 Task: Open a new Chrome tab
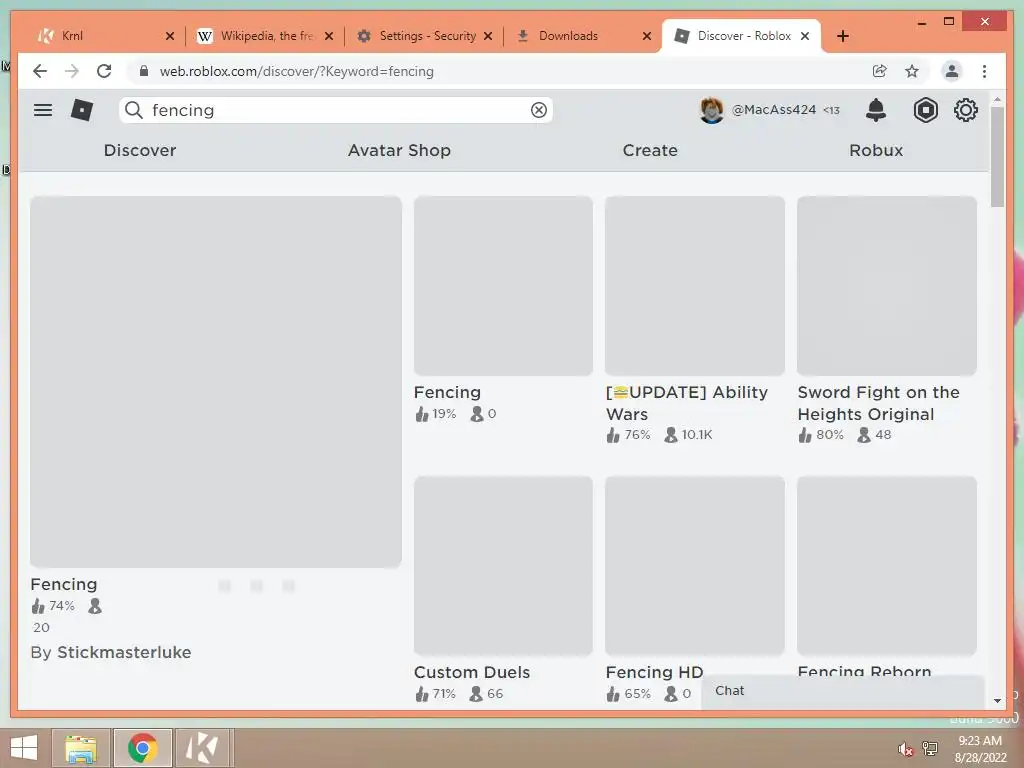pos(843,36)
